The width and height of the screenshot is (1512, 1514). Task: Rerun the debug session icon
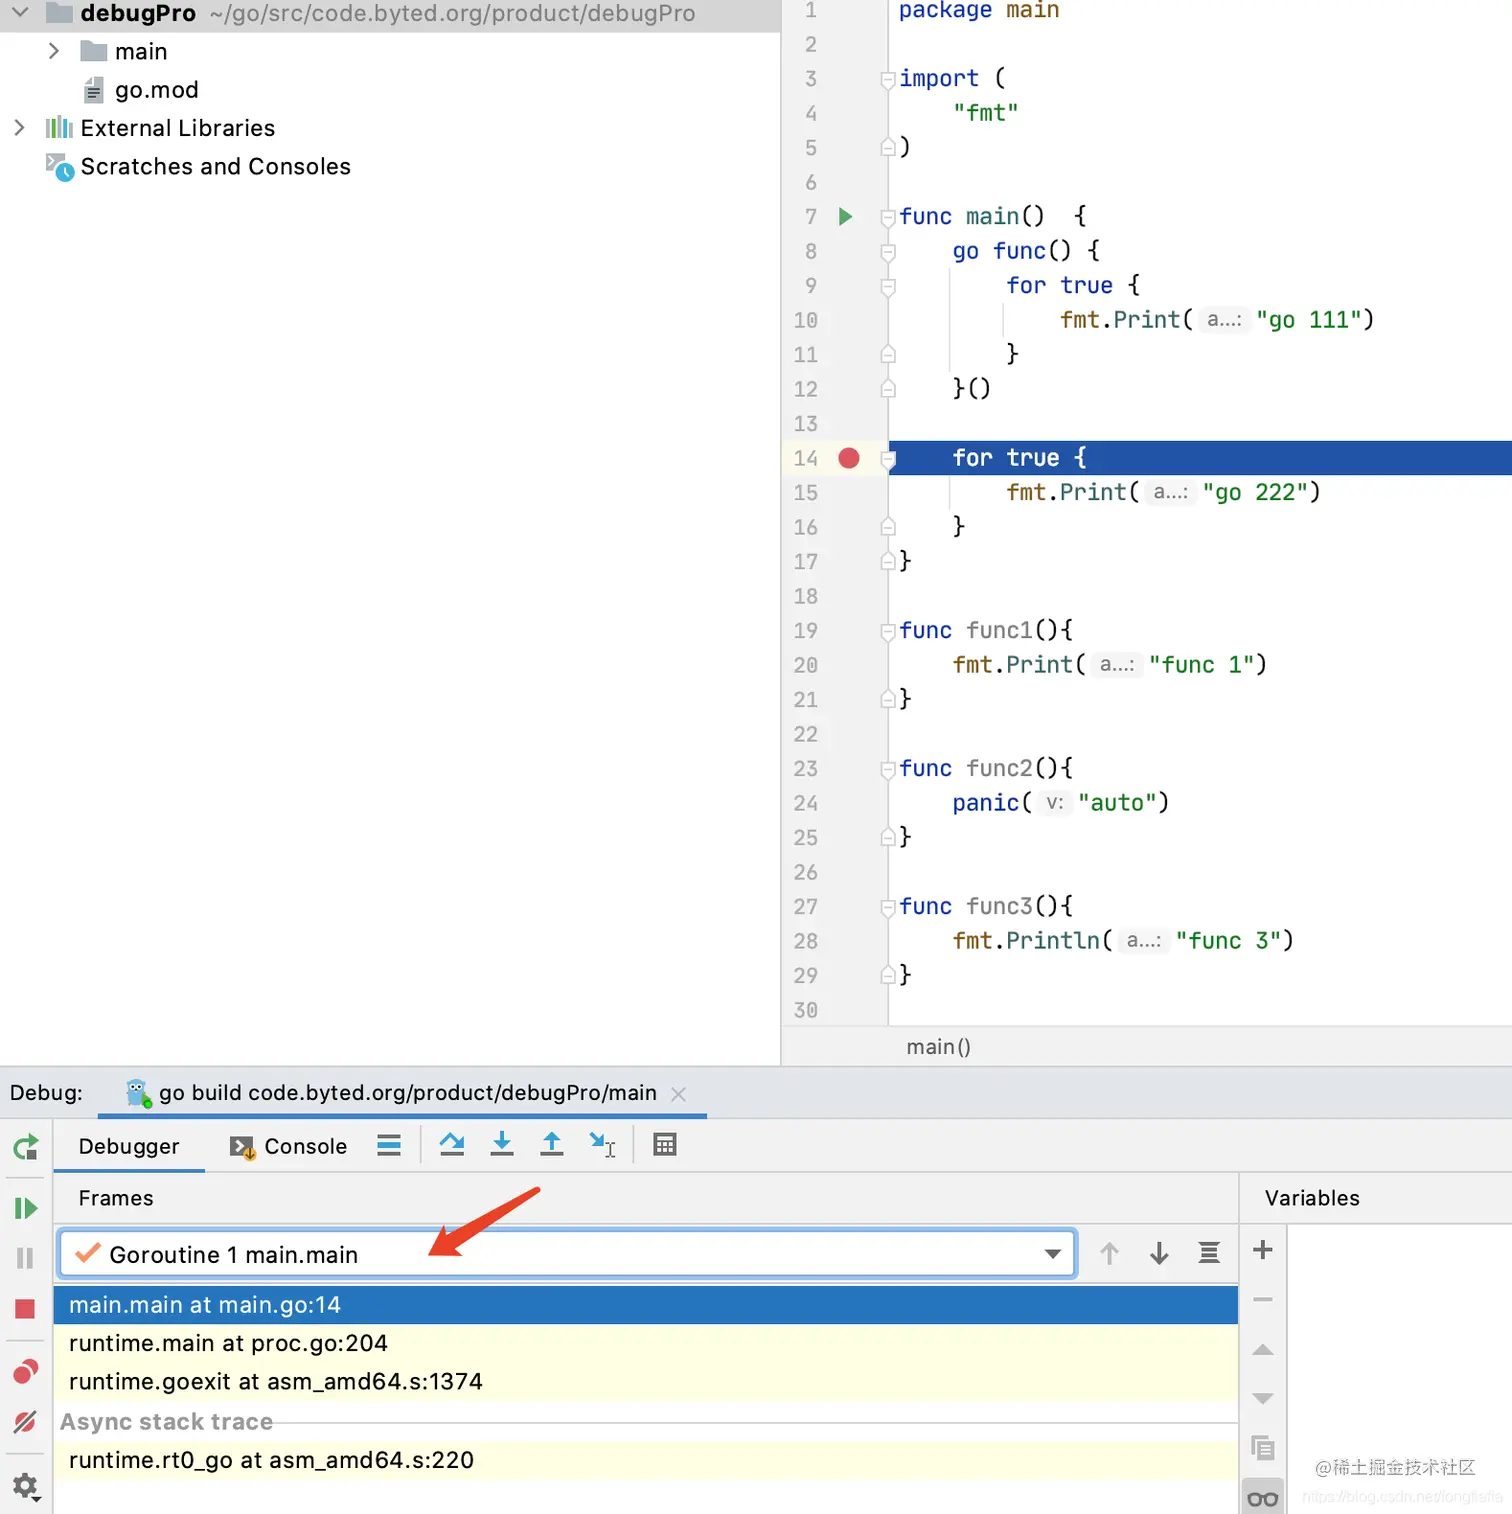pyautogui.click(x=26, y=1147)
